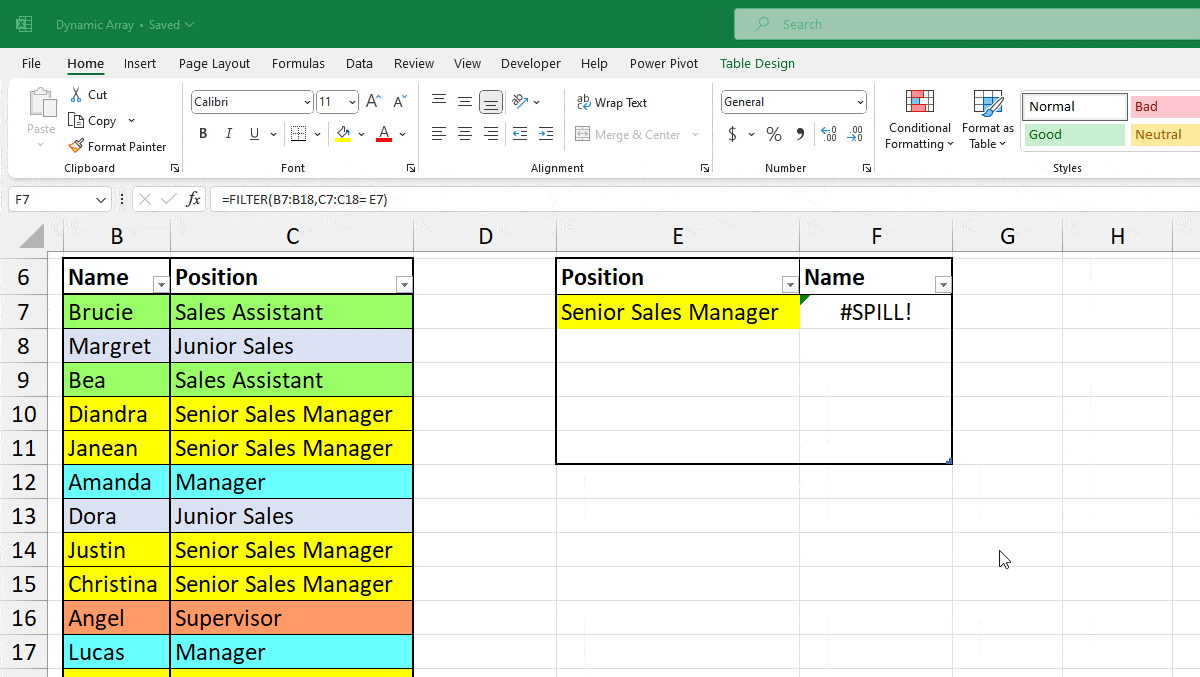1200x677 pixels.
Task: Click the Increase Decimal icon
Action: [x=827, y=133]
